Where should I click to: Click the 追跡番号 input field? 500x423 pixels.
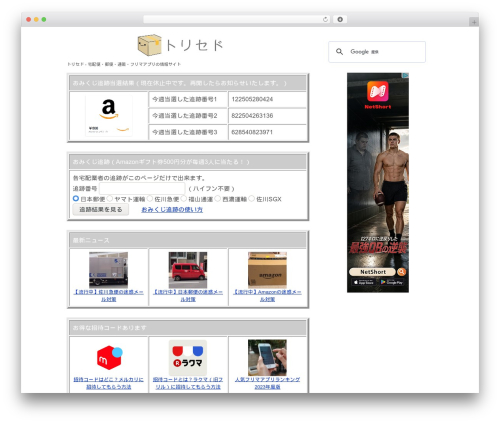(x=142, y=188)
